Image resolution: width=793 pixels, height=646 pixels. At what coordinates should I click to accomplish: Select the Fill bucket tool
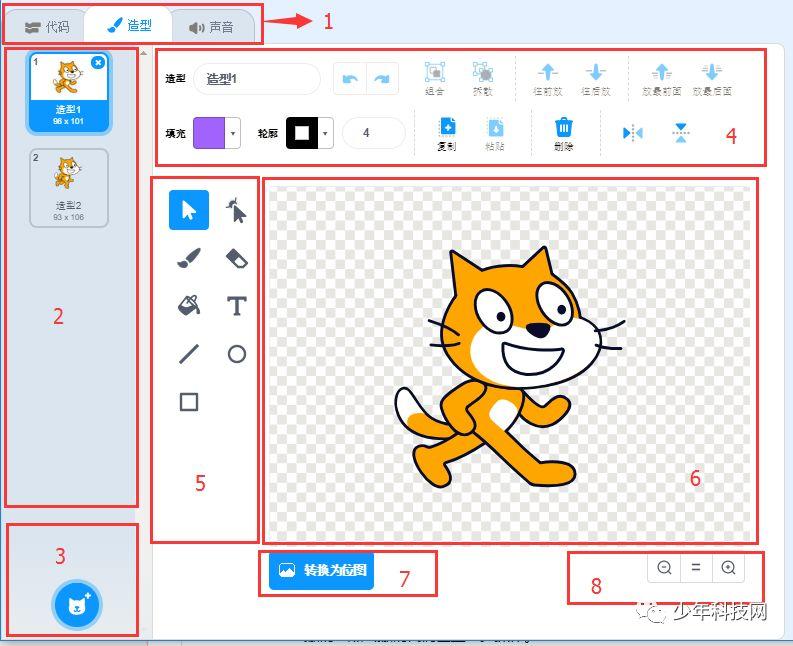(189, 306)
